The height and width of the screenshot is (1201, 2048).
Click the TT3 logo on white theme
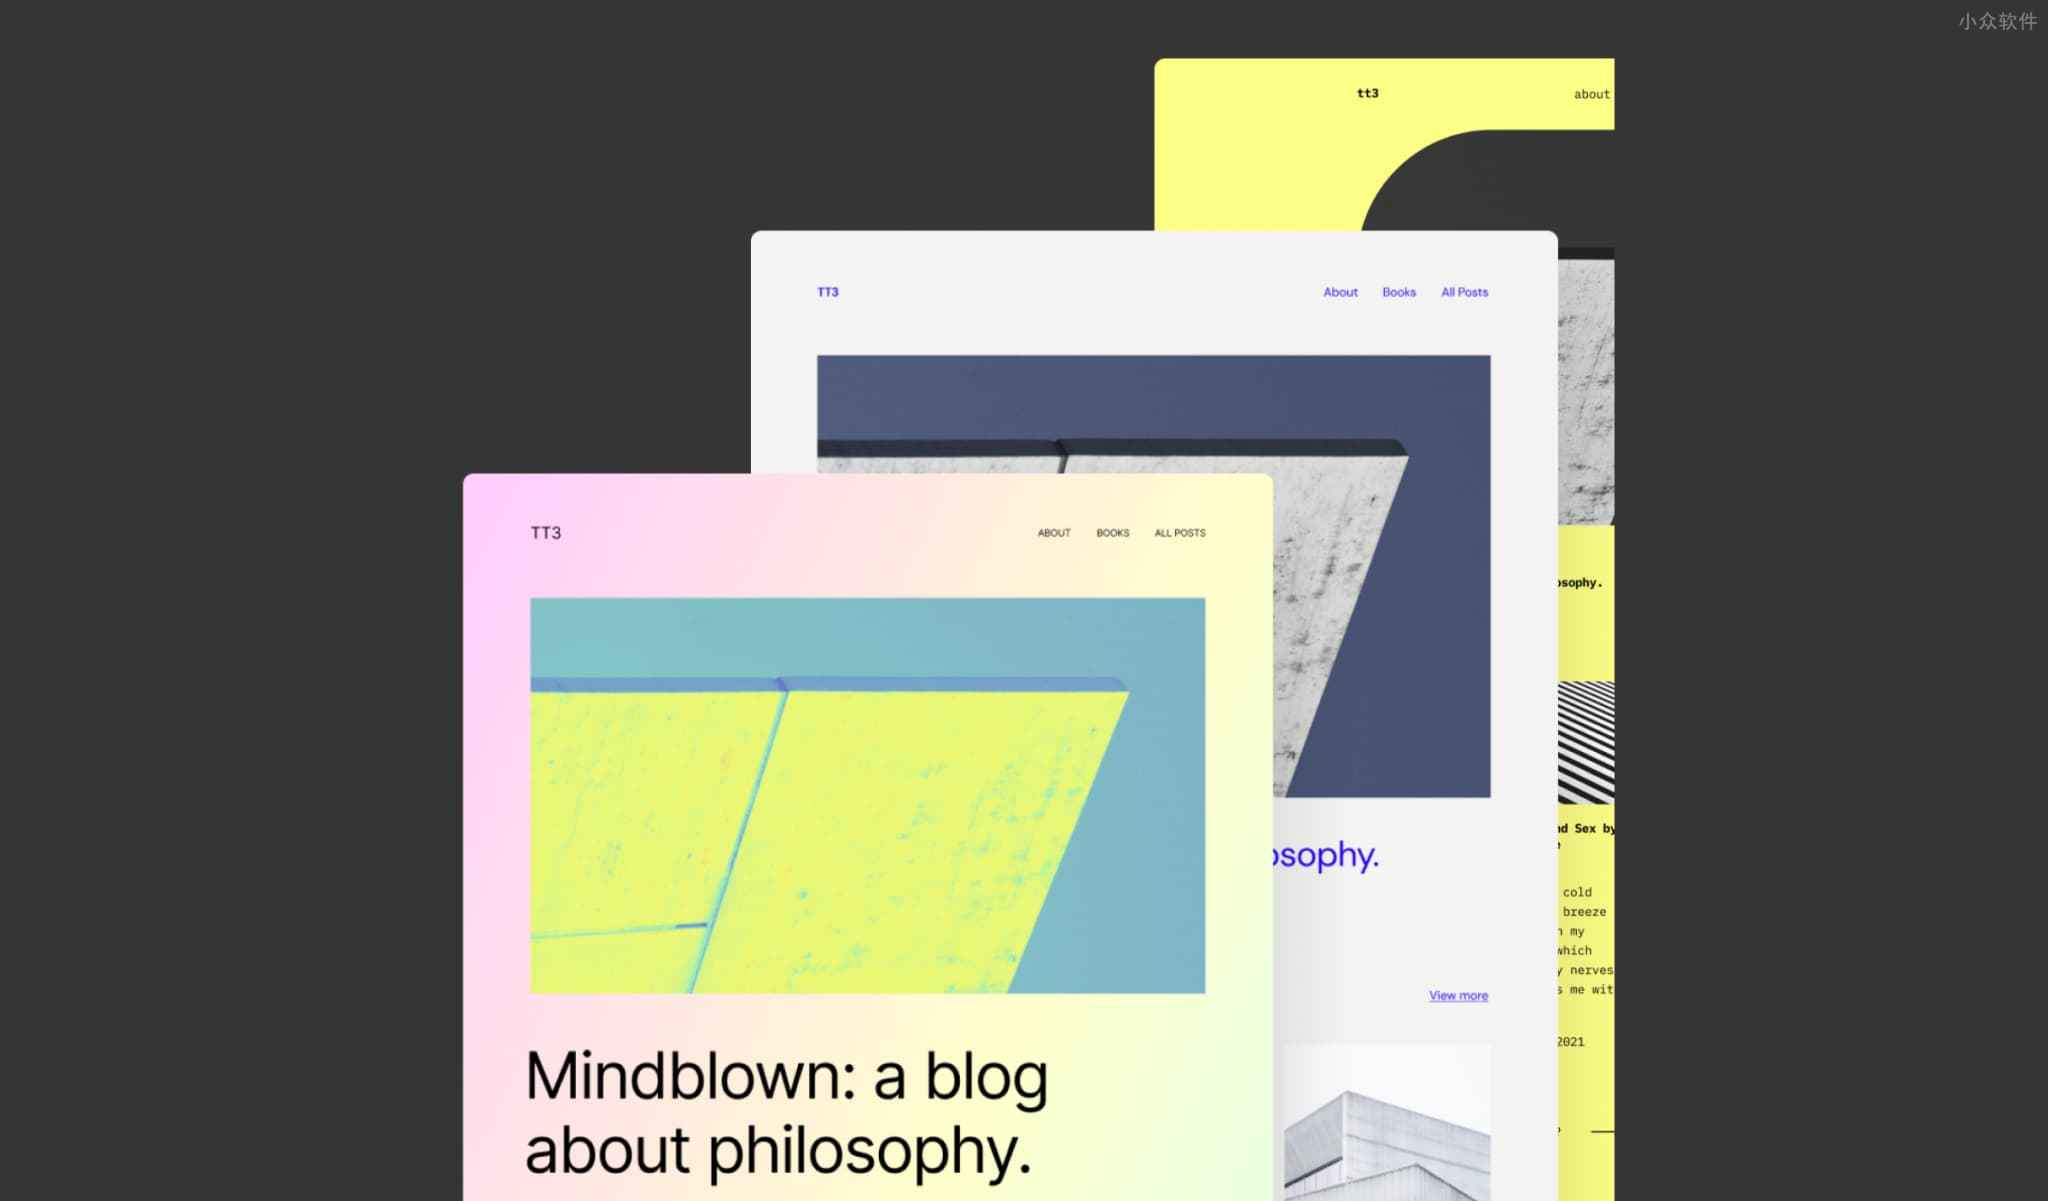pyautogui.click(x=826, y=292)
